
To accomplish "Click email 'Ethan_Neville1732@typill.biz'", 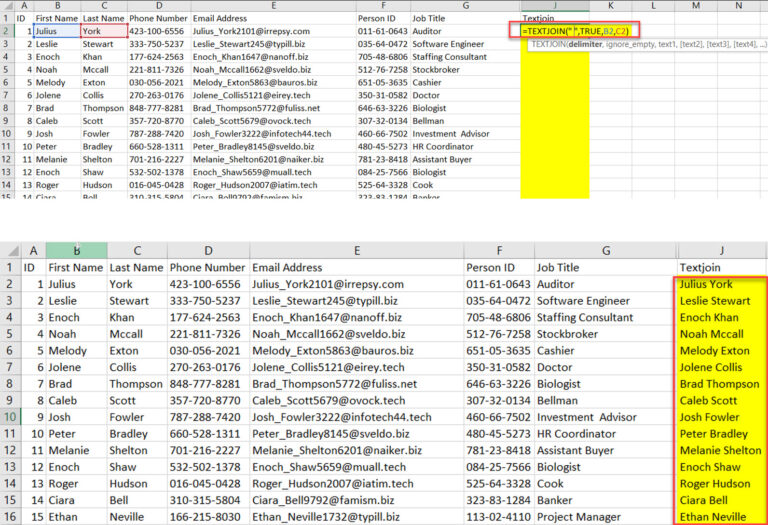I will [x=357, y=517].
